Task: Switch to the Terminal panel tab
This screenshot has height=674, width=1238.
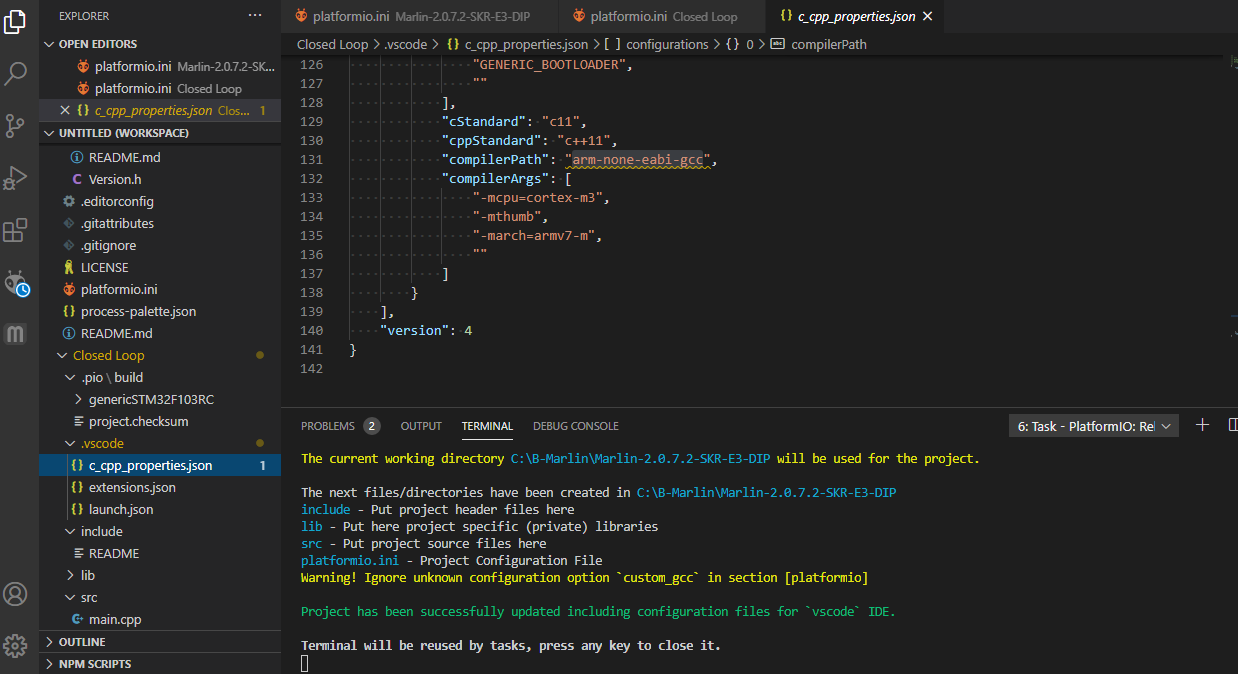Action: (x=487, y=426)
